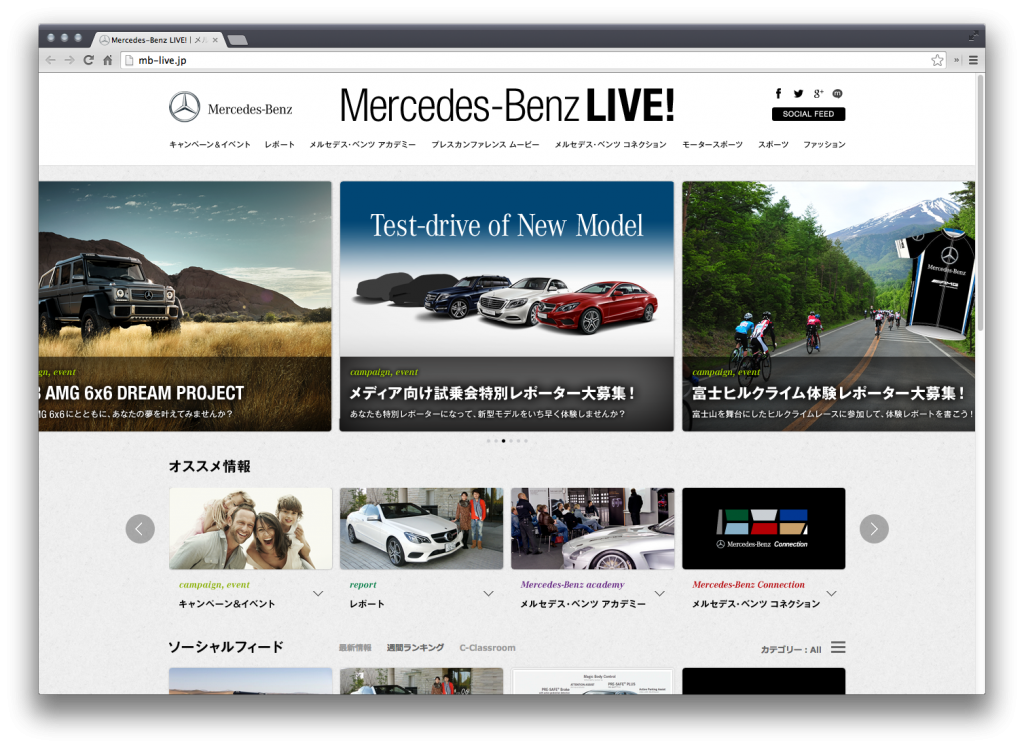Open the Mercedes-Benz Connection logo thumbnail
This screenshot has width=1024, height=748.
point(764,528)
